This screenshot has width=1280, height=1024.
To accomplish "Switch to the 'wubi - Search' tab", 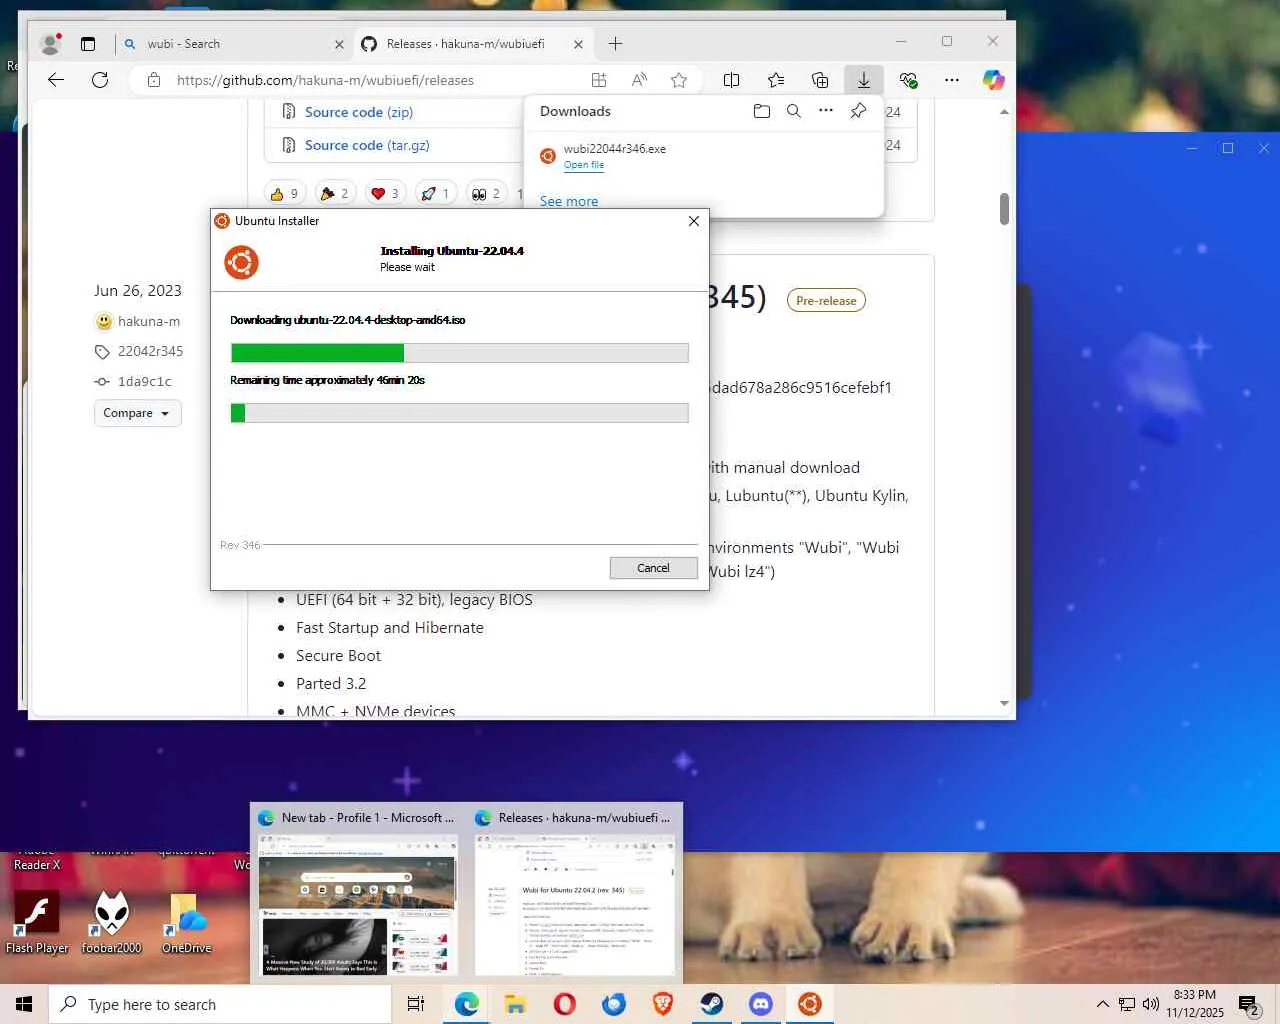I will [234, 44].
